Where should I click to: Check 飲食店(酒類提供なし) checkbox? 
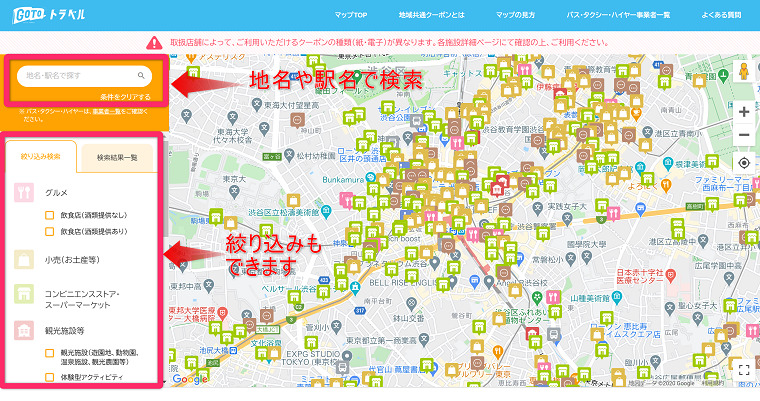pos(49,215)
